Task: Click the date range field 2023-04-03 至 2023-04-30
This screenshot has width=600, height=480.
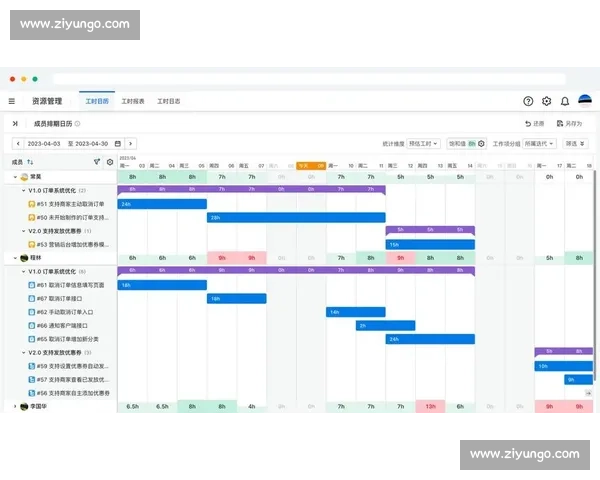Action: [68, 144]
